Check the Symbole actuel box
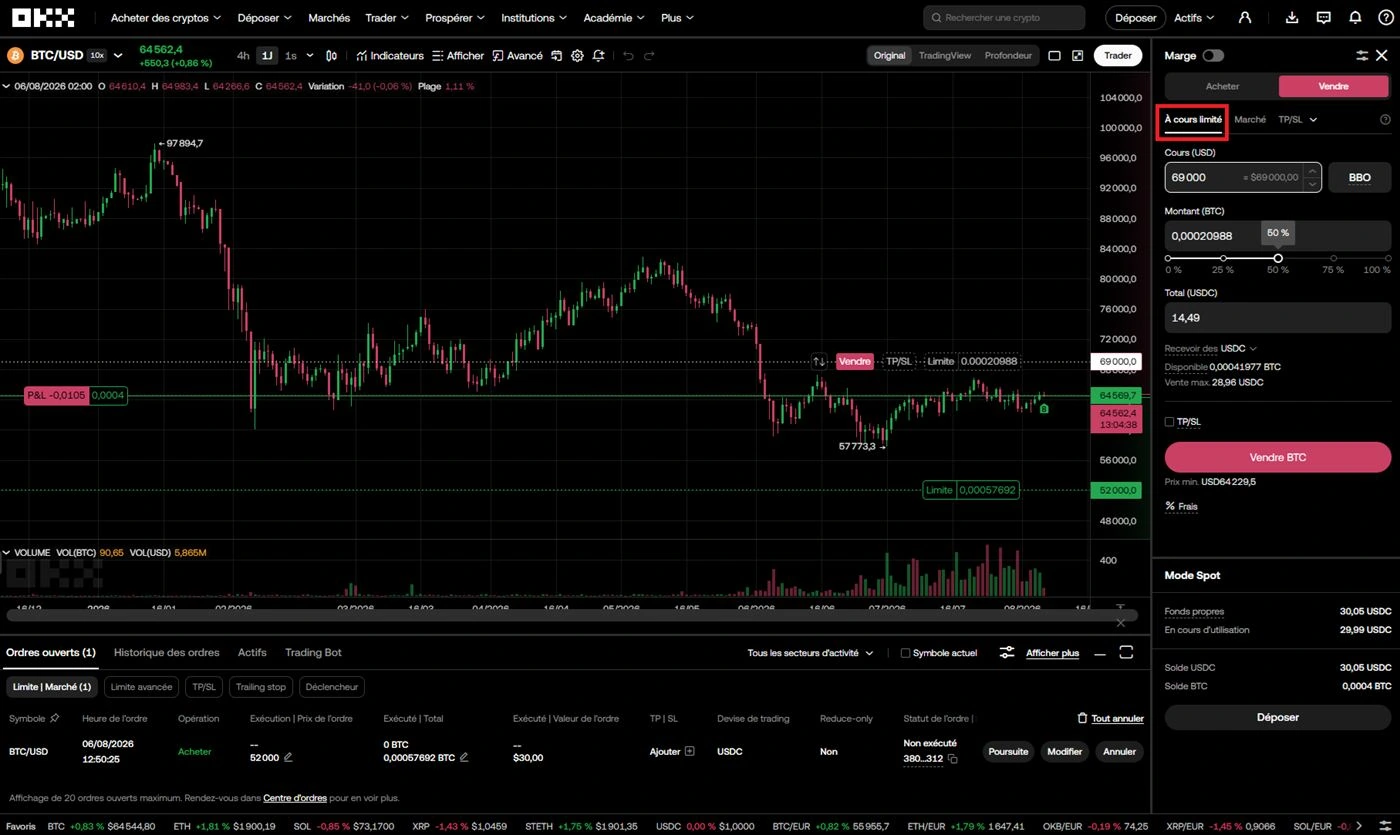 pos(905,653)
